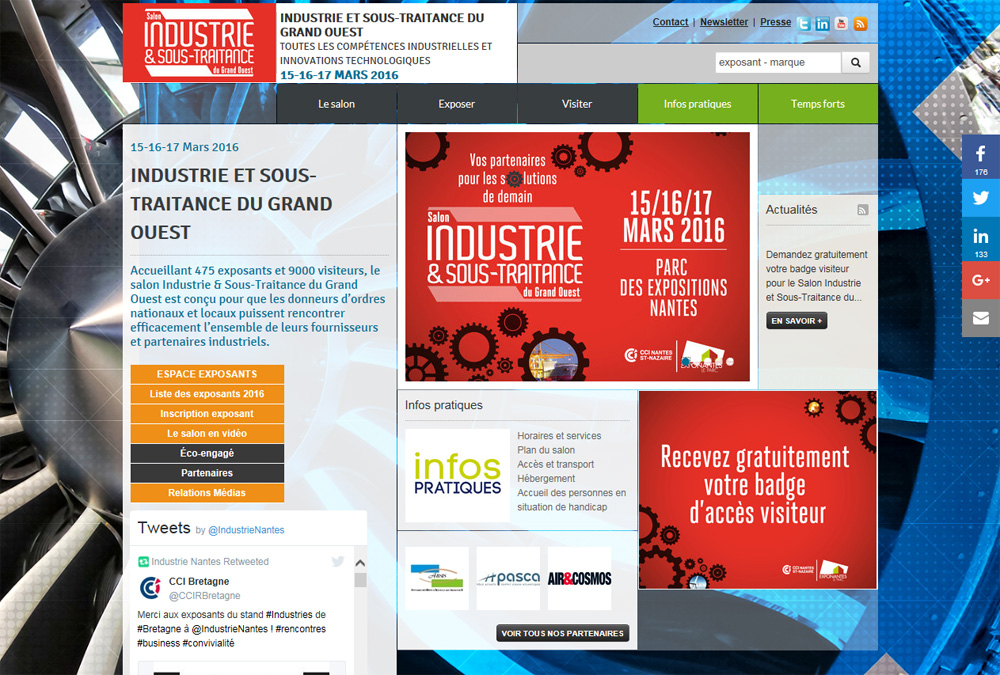Open the Temps forts menu
Screen dimensions: 1000x675
pyautogui.click(x=818, y=104)
